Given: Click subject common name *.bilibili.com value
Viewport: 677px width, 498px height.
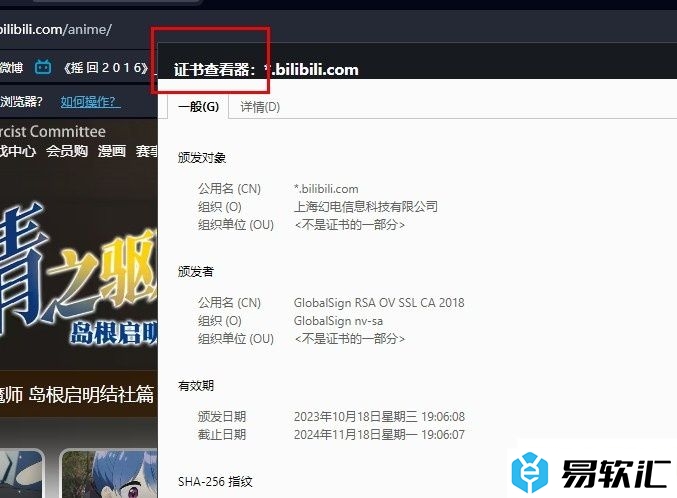Looking at the screenshot, I should point(326,189).
